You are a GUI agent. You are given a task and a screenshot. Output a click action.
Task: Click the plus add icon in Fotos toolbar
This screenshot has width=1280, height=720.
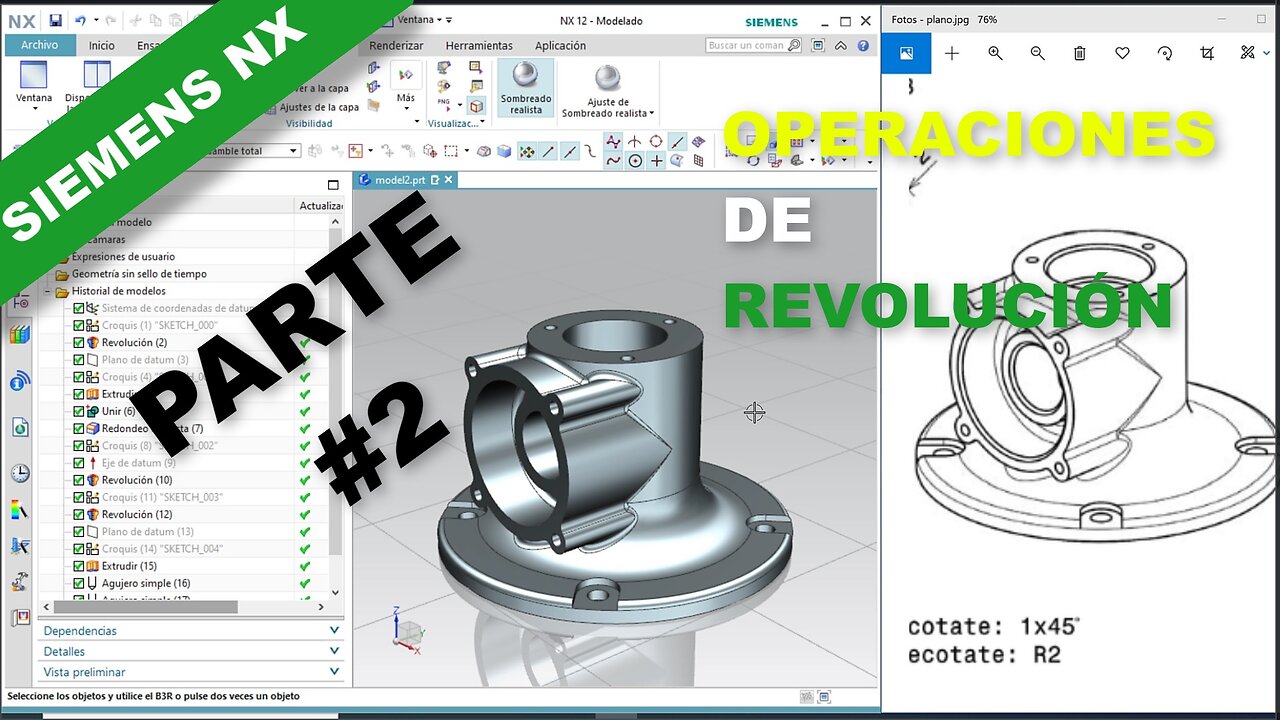(x=952, y=53)
